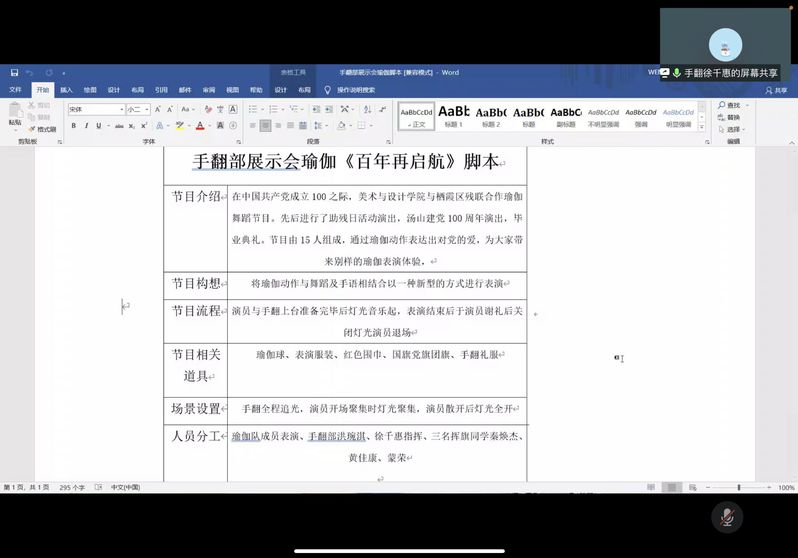
Task: Click the Paste (粘贴) icon
Action: click(14, 115)
